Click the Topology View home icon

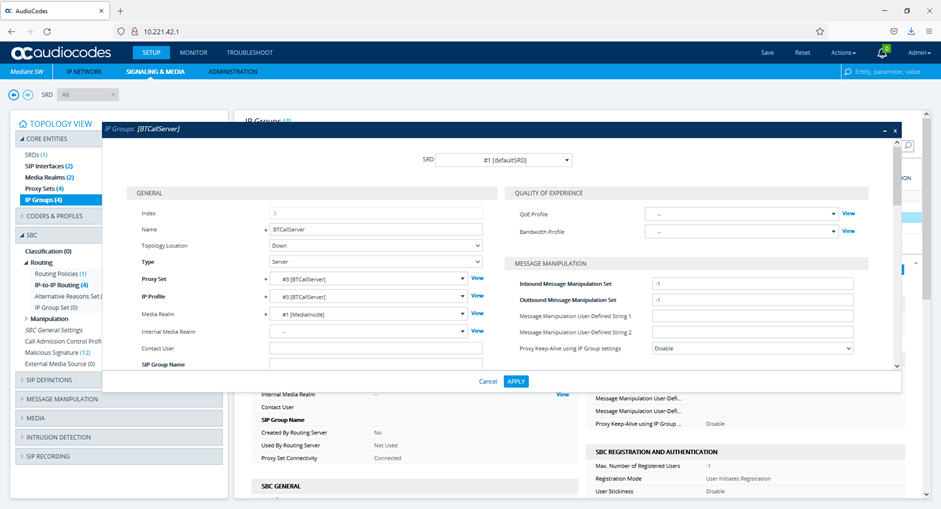pos(23,124)
